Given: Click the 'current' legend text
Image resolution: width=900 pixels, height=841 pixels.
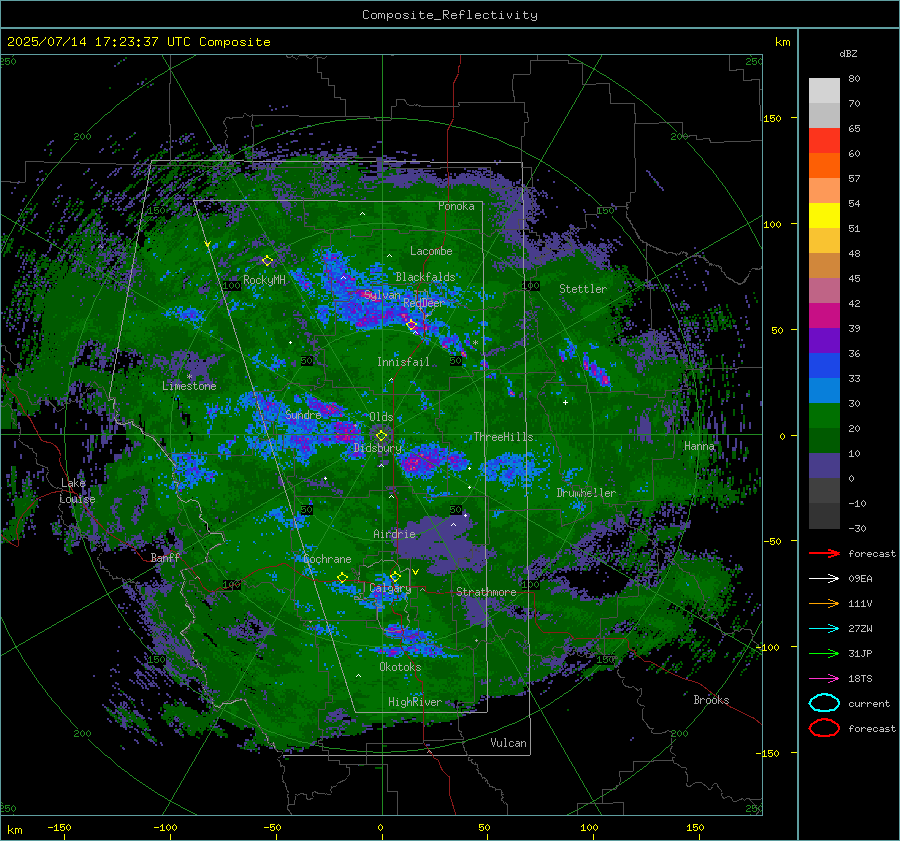Looking at the screenshot, I should (869, 703).
